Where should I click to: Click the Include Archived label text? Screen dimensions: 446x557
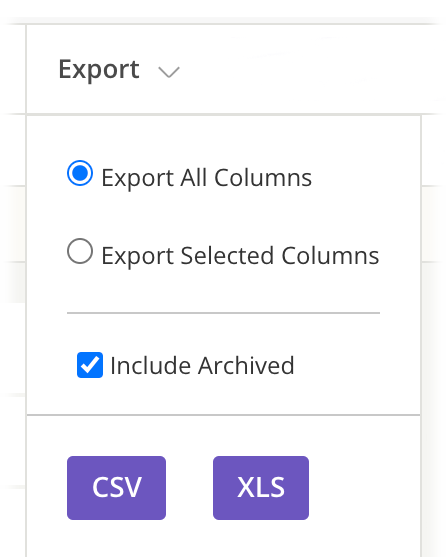[x=202, y=366]
